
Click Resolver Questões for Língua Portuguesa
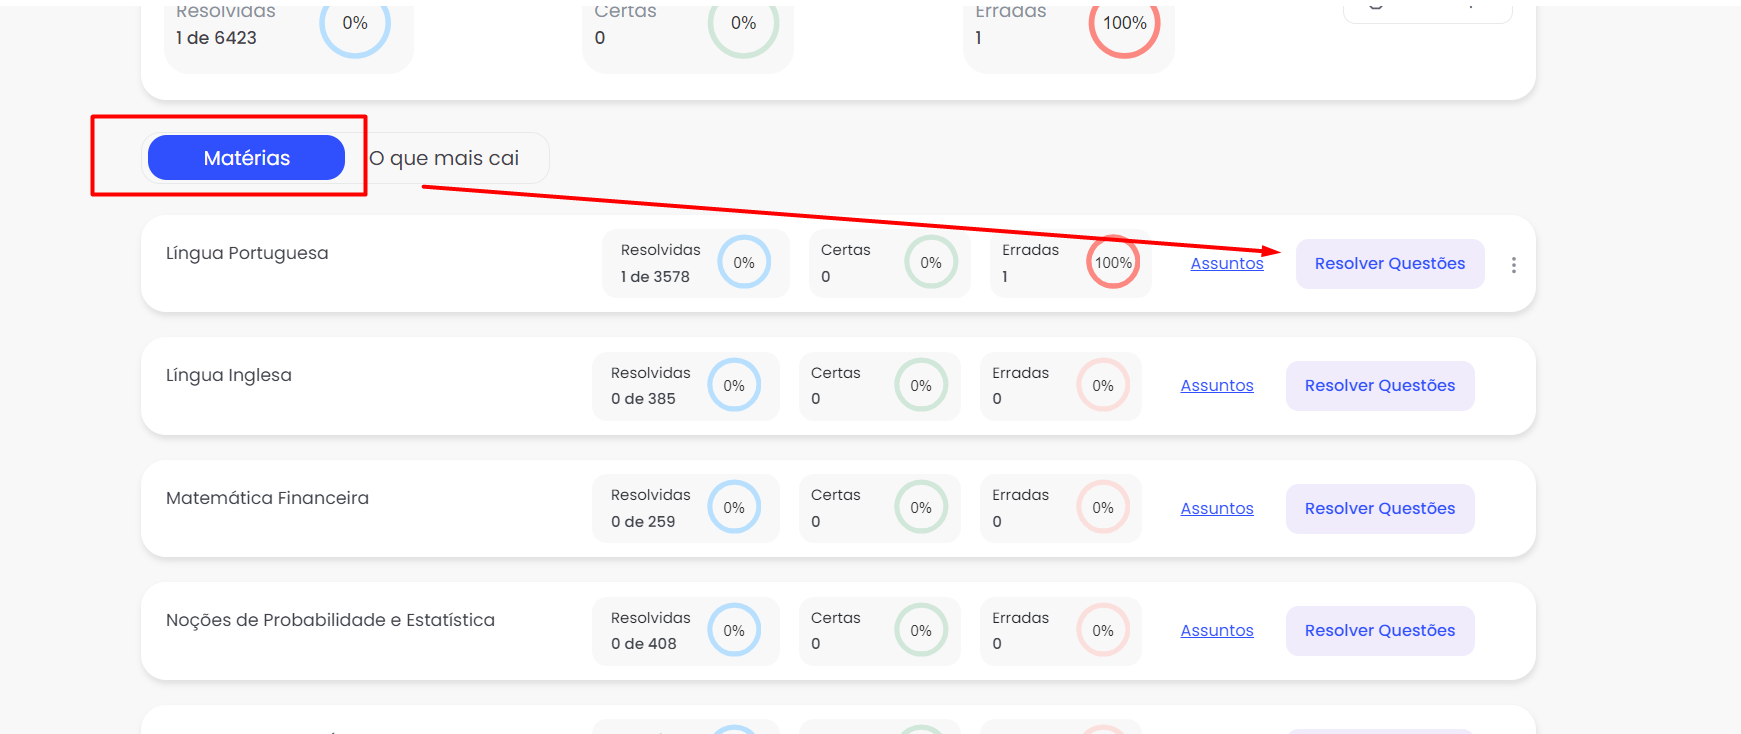(x=1390, y=264)
